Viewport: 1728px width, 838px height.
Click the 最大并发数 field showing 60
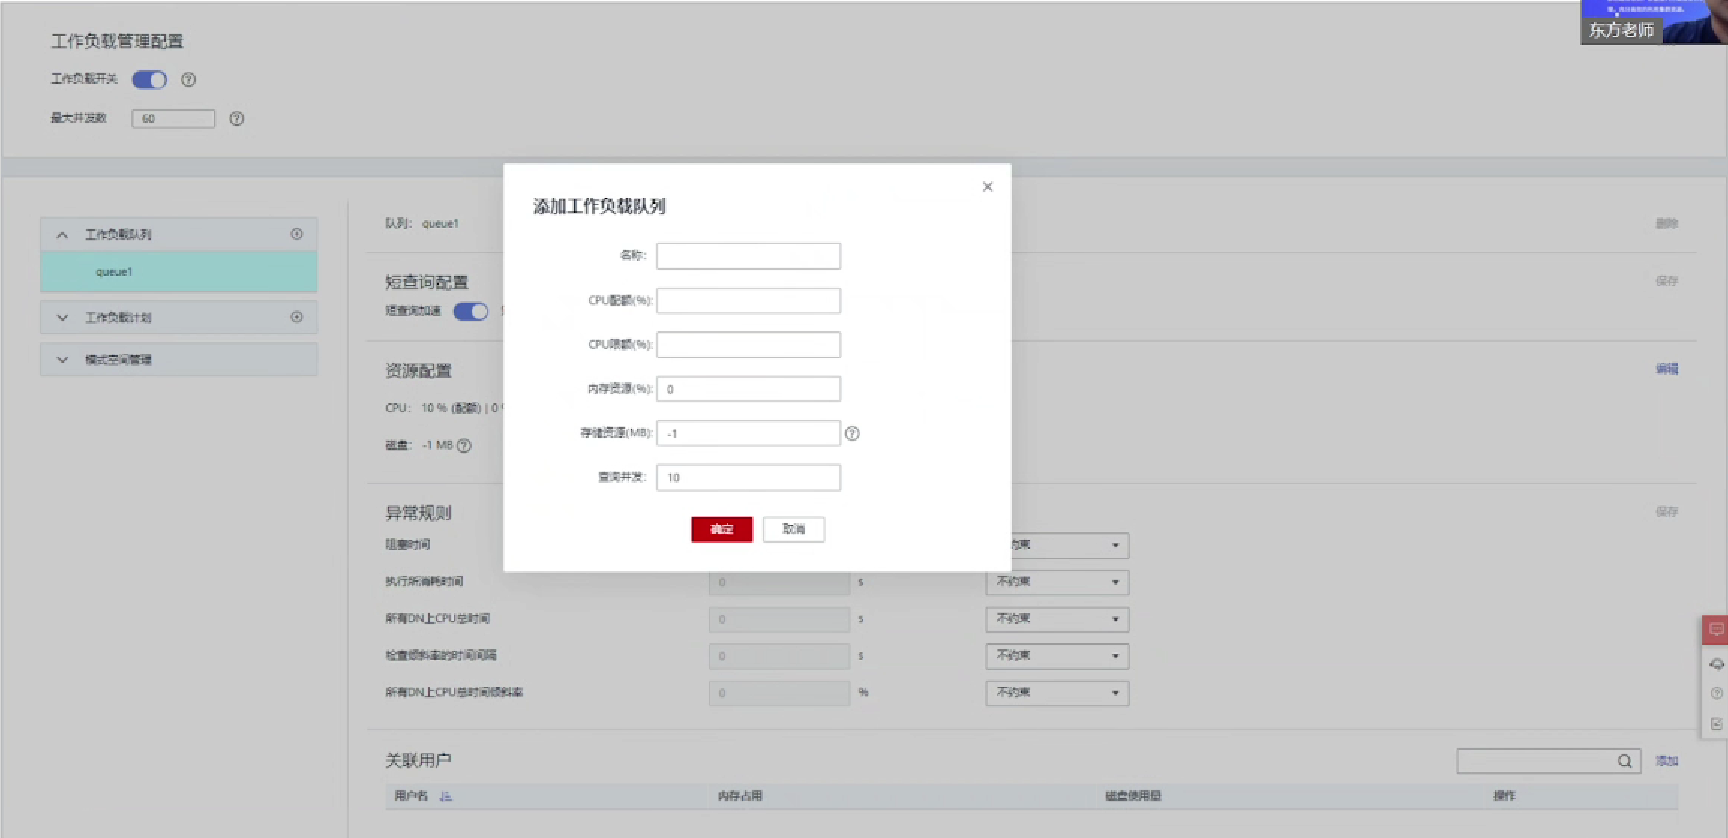point(173,118)
